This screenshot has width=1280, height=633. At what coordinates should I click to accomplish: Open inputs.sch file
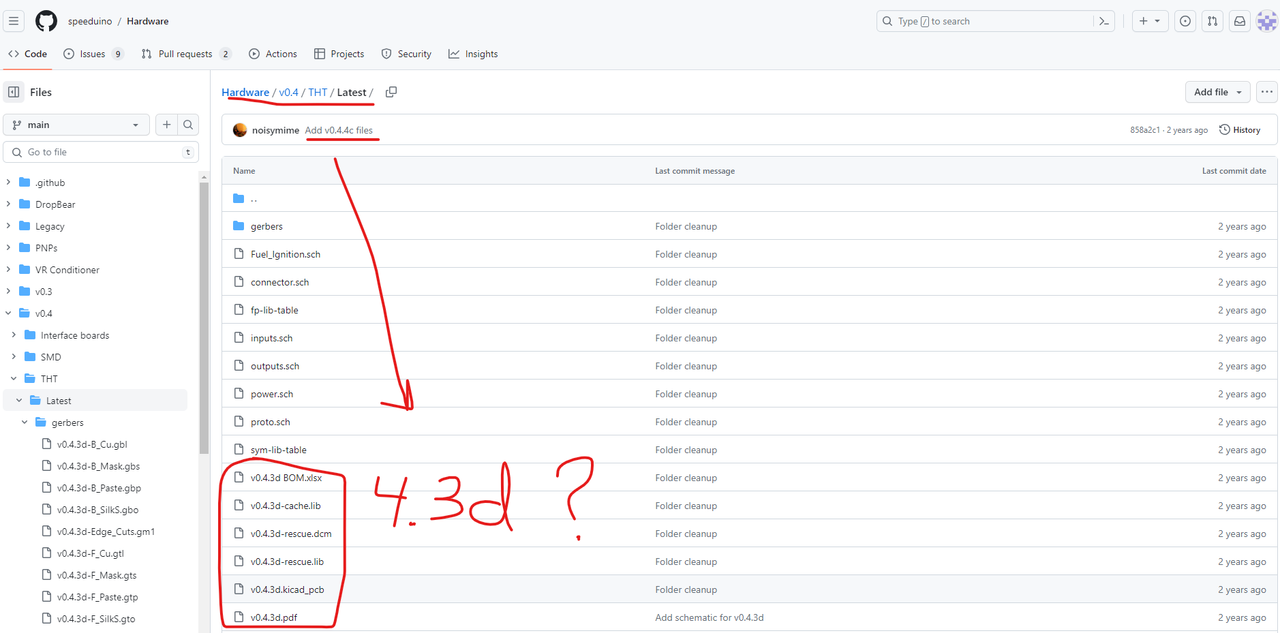[271, 338]
